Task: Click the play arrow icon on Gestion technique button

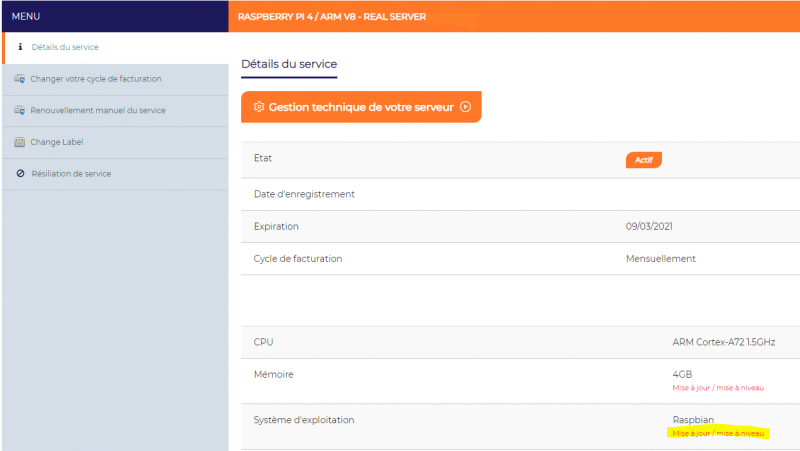Action: (x=465, y=107)
